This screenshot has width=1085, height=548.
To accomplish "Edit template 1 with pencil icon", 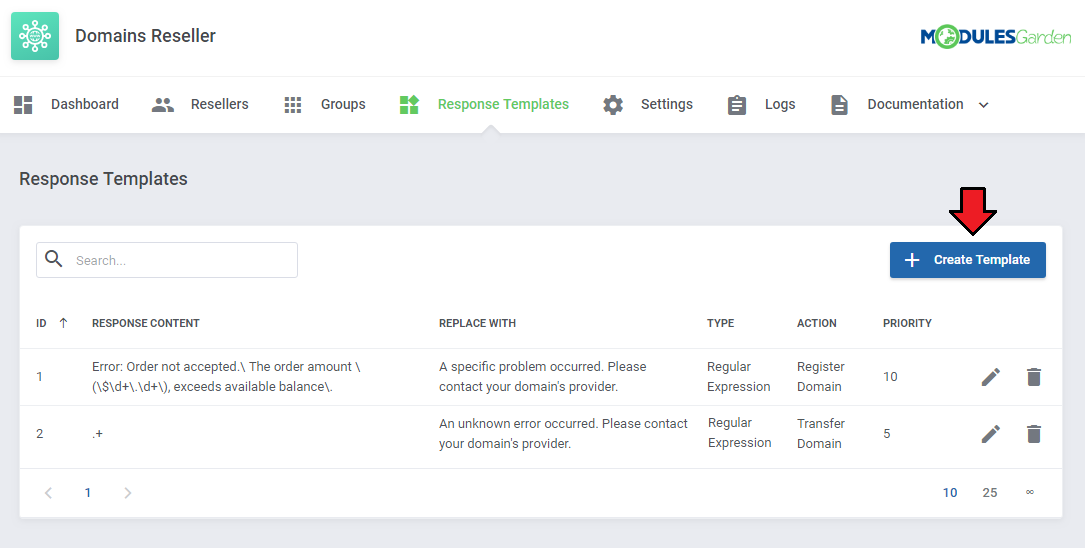I will click(x=991, y=377).
